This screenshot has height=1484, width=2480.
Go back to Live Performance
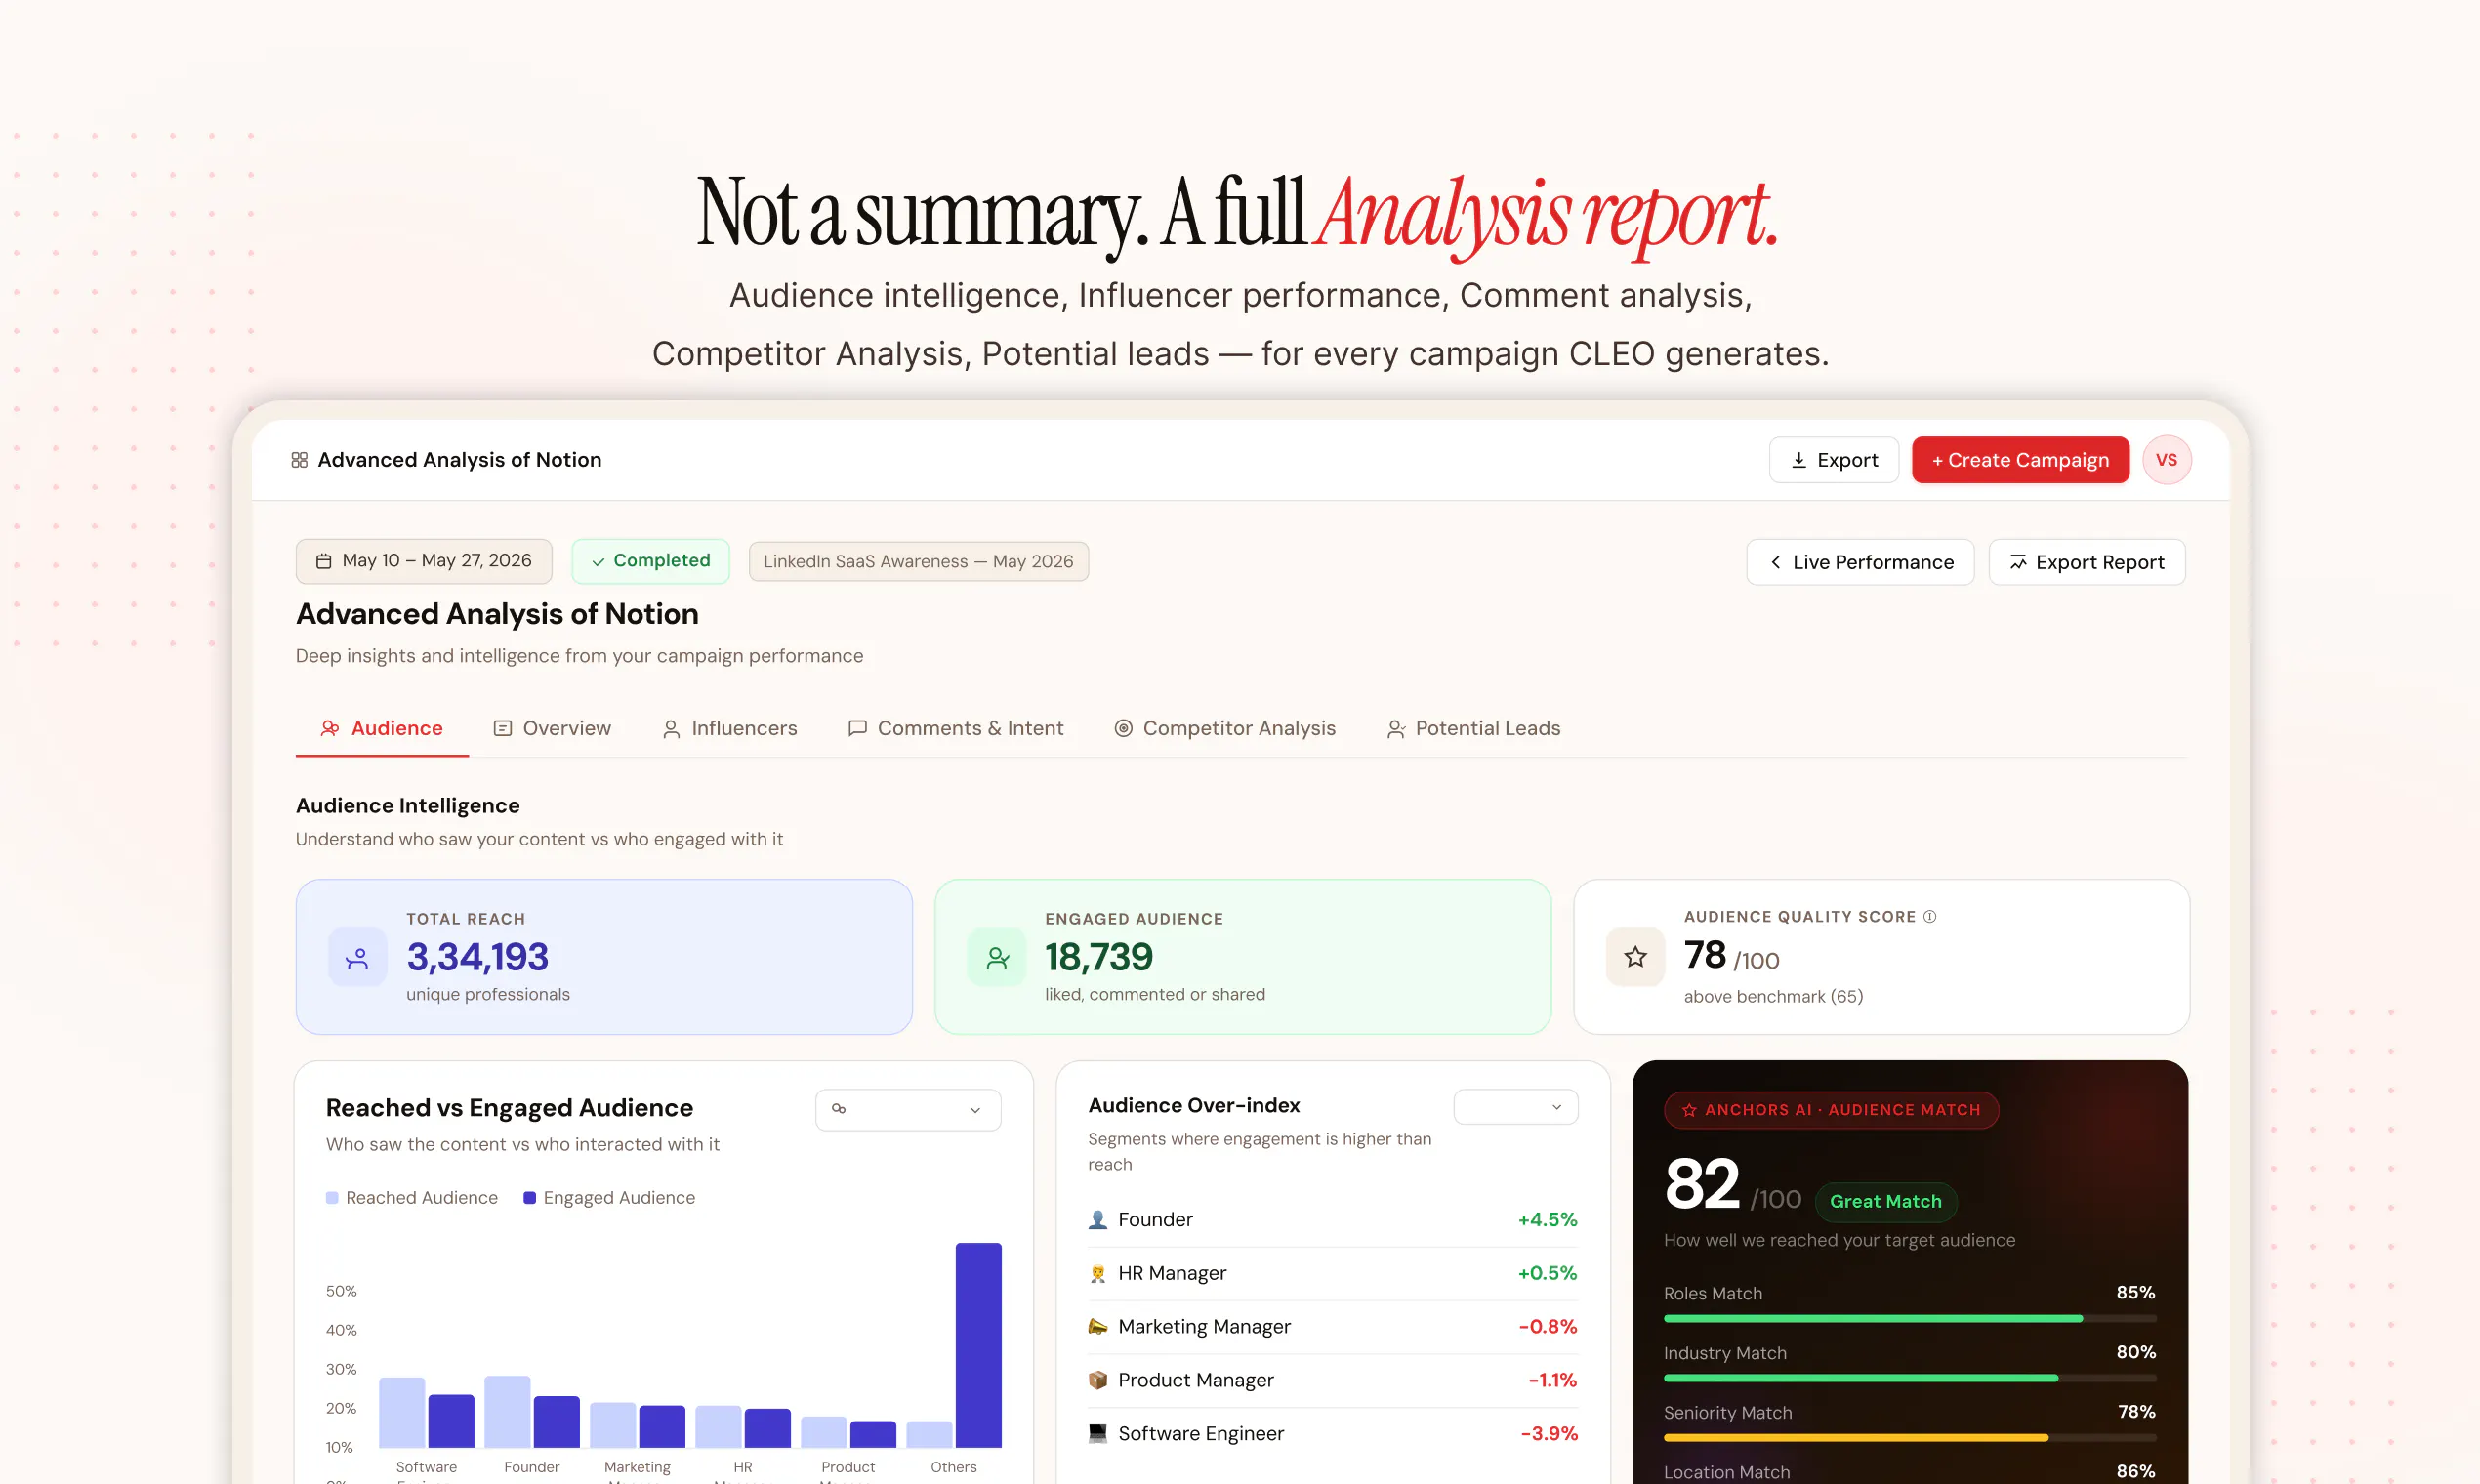point(1861,562)
